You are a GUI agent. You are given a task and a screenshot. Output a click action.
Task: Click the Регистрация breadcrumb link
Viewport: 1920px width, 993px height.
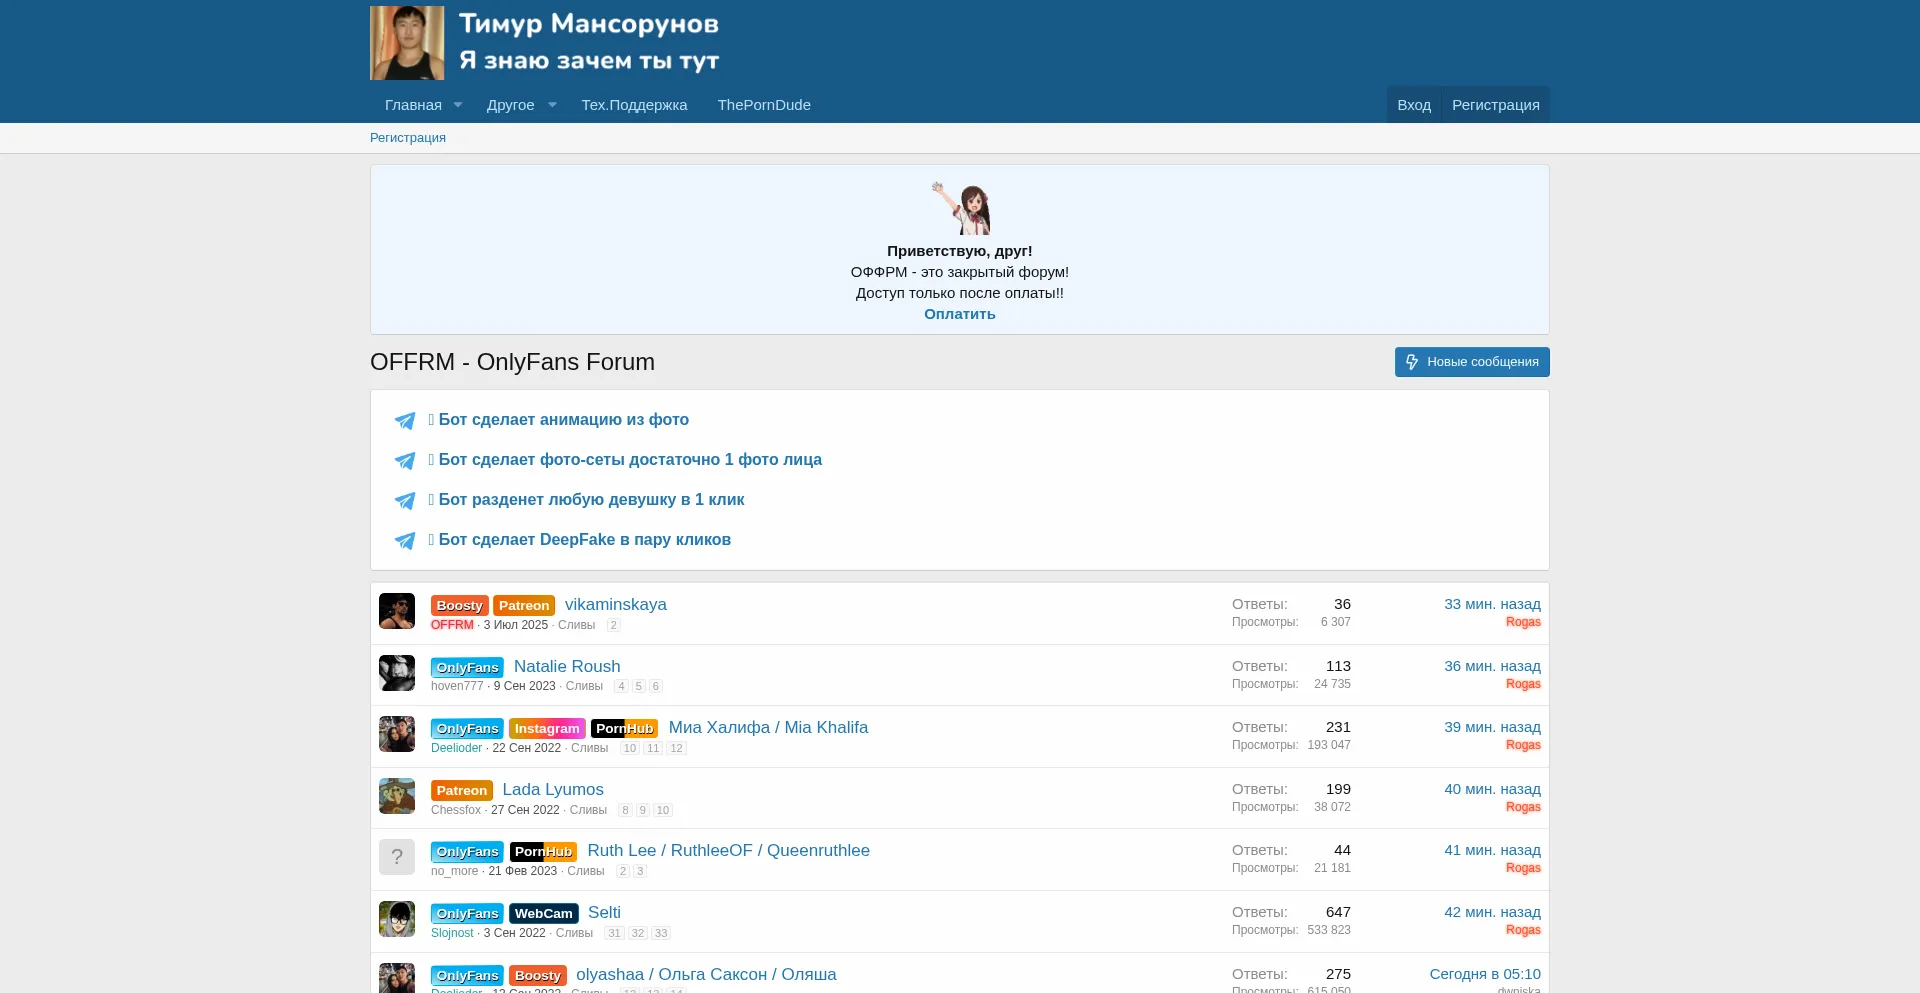(408, 138)
